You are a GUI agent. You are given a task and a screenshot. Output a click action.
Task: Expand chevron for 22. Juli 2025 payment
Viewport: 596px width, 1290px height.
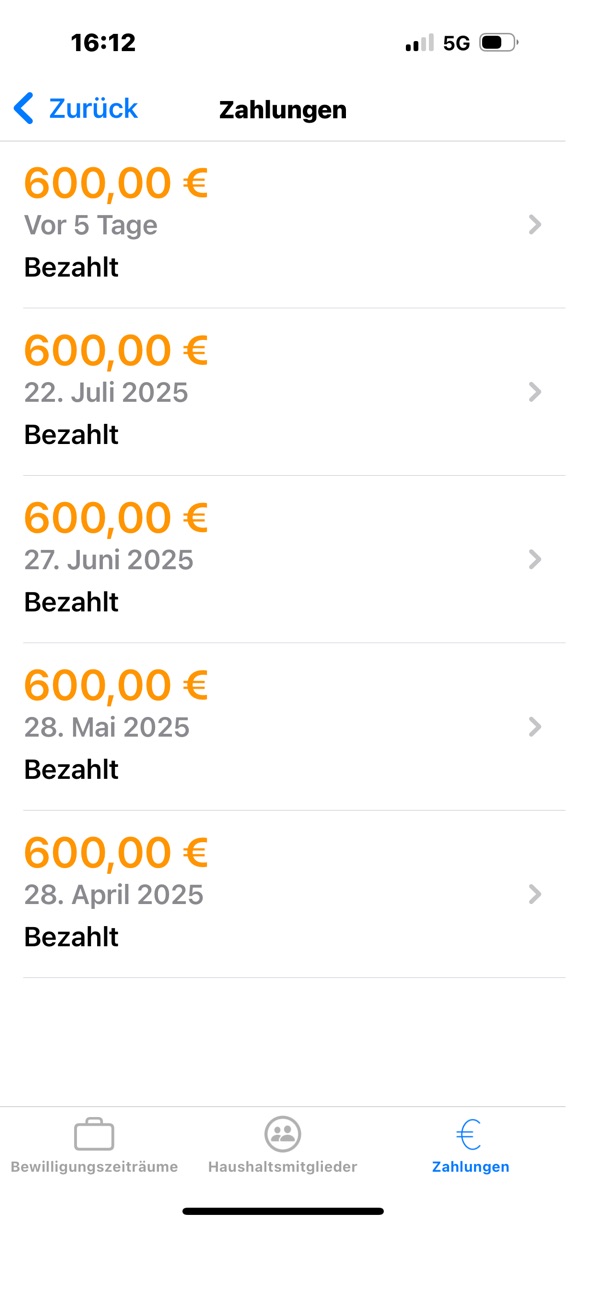[x=535, y=392]
